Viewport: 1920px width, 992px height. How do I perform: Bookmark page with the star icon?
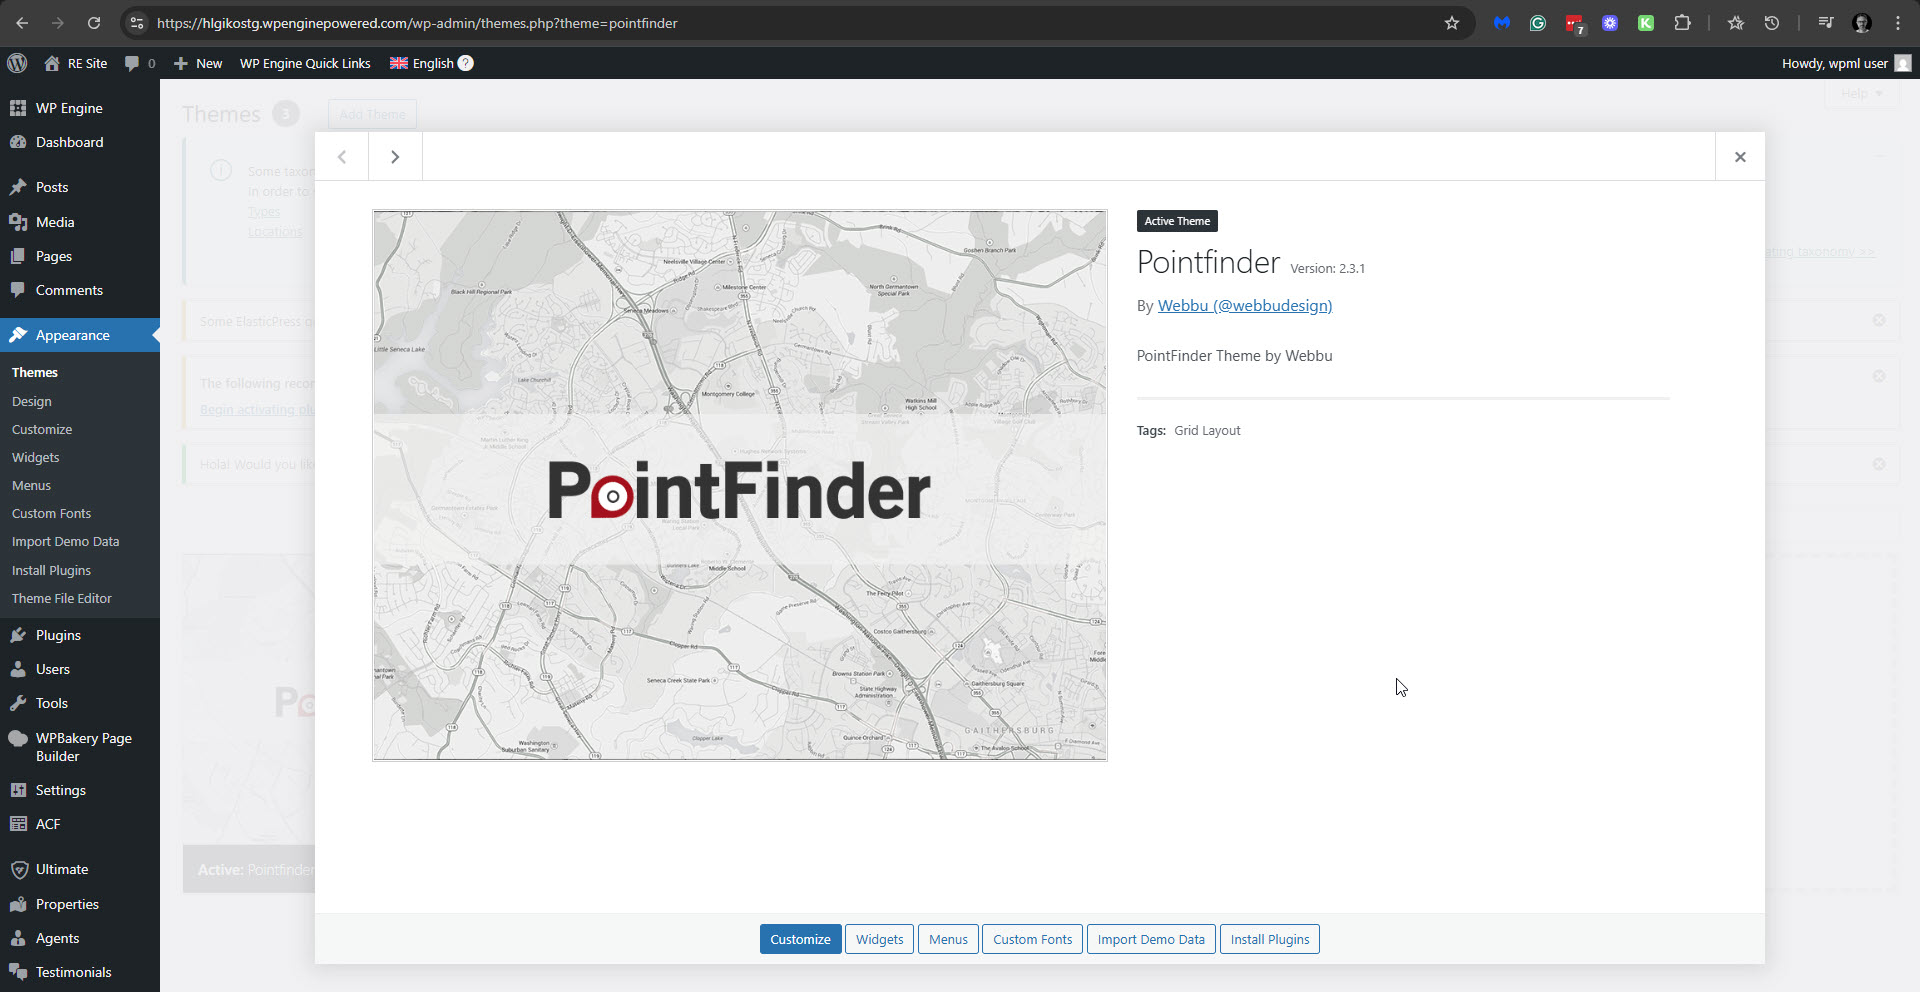(x=1452, y=23)
